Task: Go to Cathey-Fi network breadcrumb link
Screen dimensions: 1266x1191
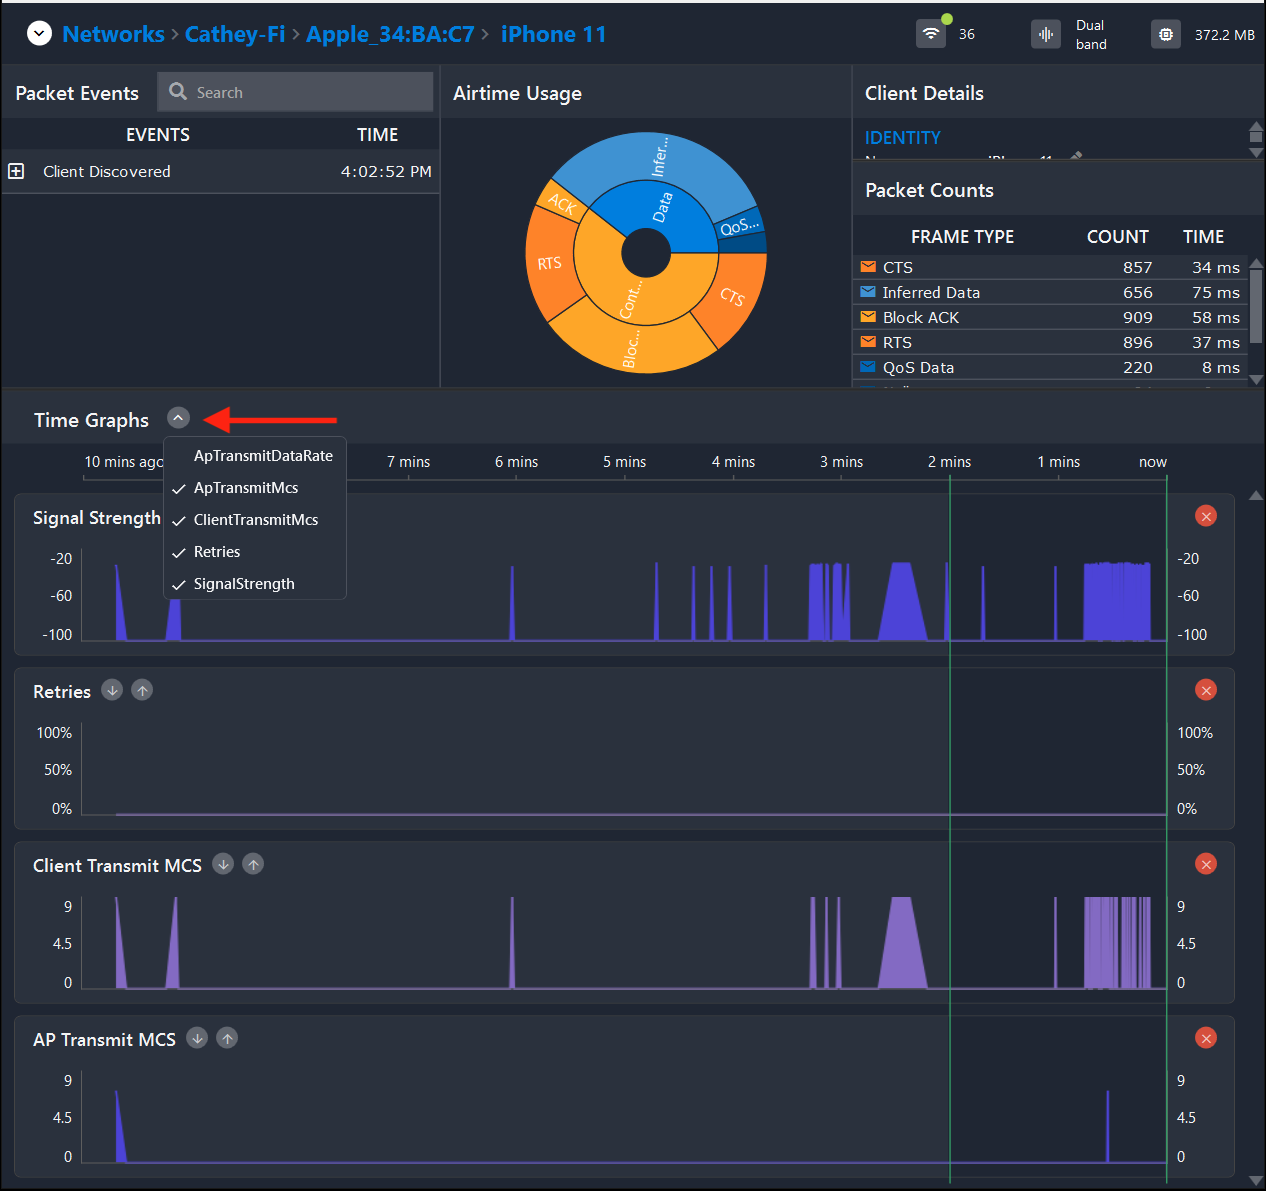Action: (235, 34)
